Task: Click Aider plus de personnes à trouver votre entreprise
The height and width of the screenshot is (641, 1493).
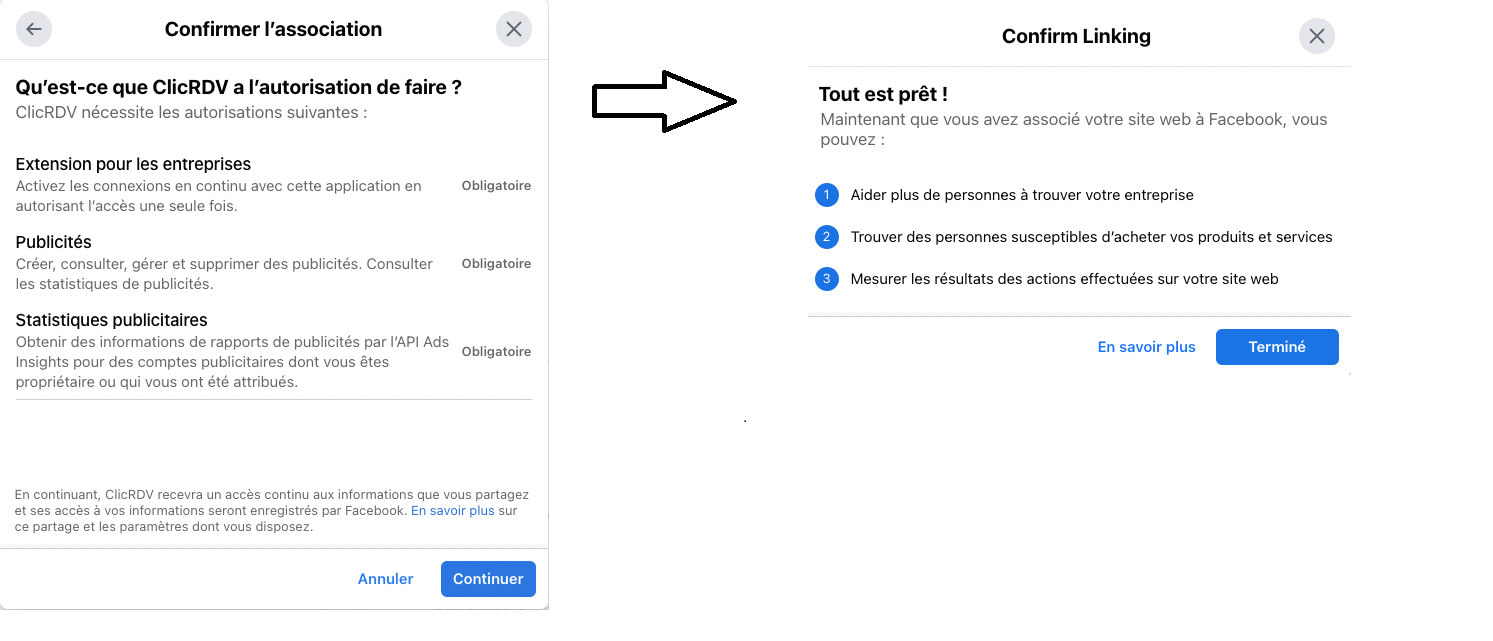Action: coord(1022,195)
